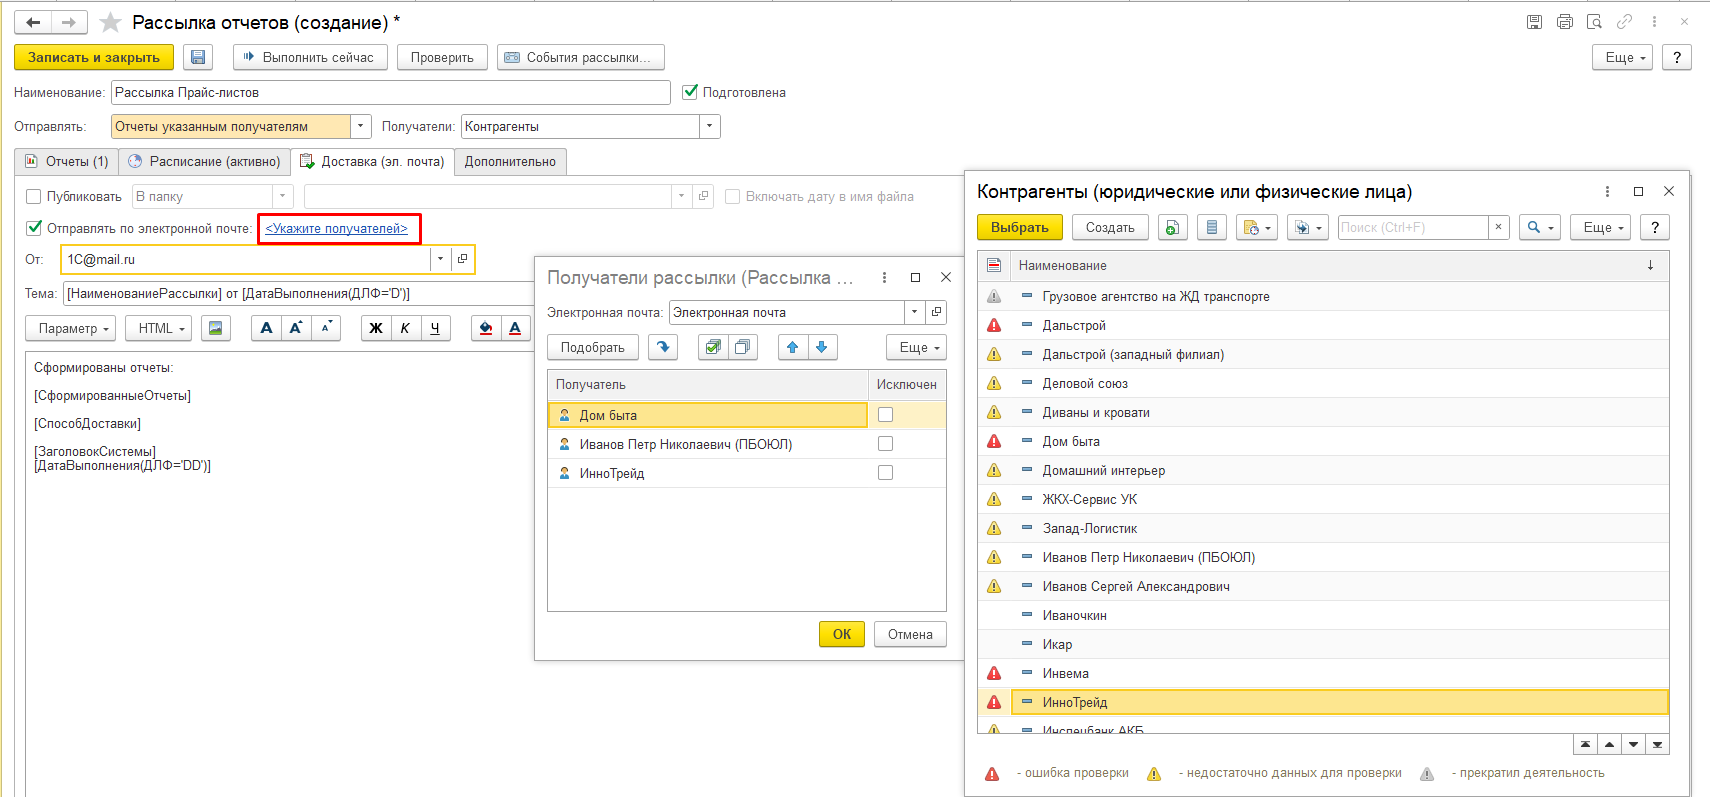Viewport: 1710px width, 797px height.
Task: Click Подобрать in recipients dialog
Action: [x=592, y=347]
